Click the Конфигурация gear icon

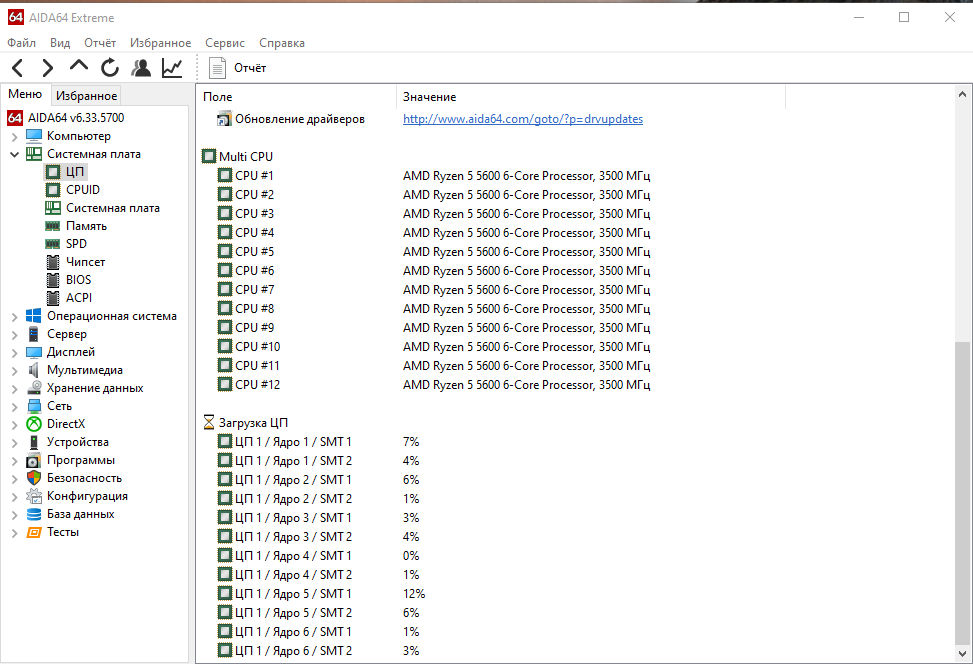pyautogui.click(x=34, y=496)
